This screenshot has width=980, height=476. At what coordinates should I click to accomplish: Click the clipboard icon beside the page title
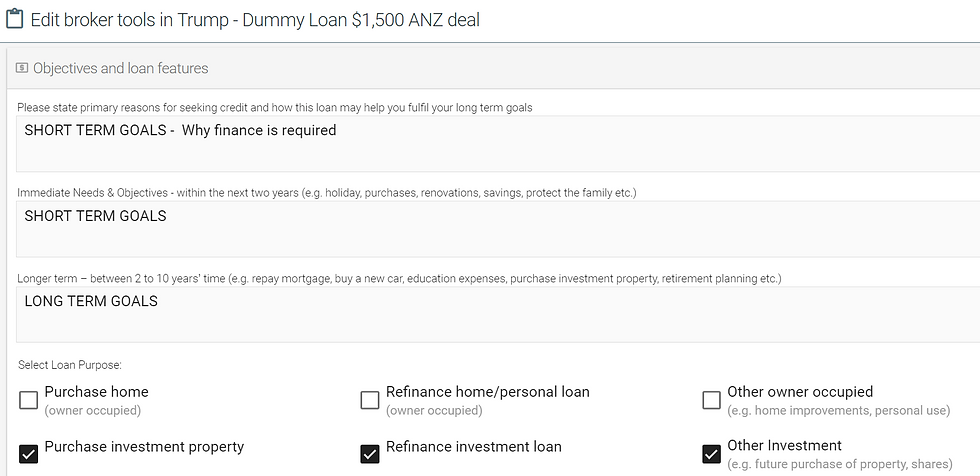click(15, 19)
